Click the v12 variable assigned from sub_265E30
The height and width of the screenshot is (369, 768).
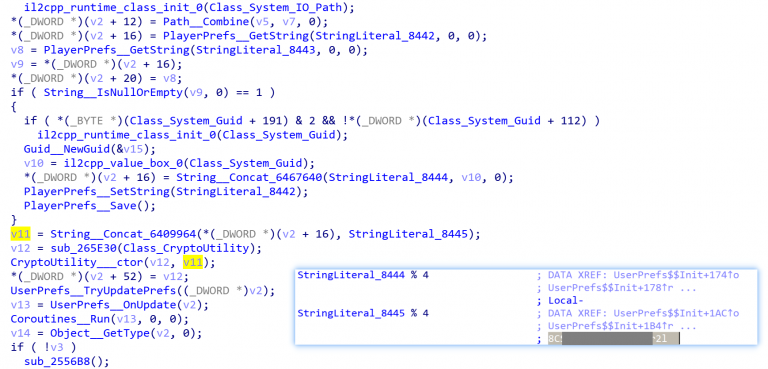pyautogui.click(x=20, y=248)
